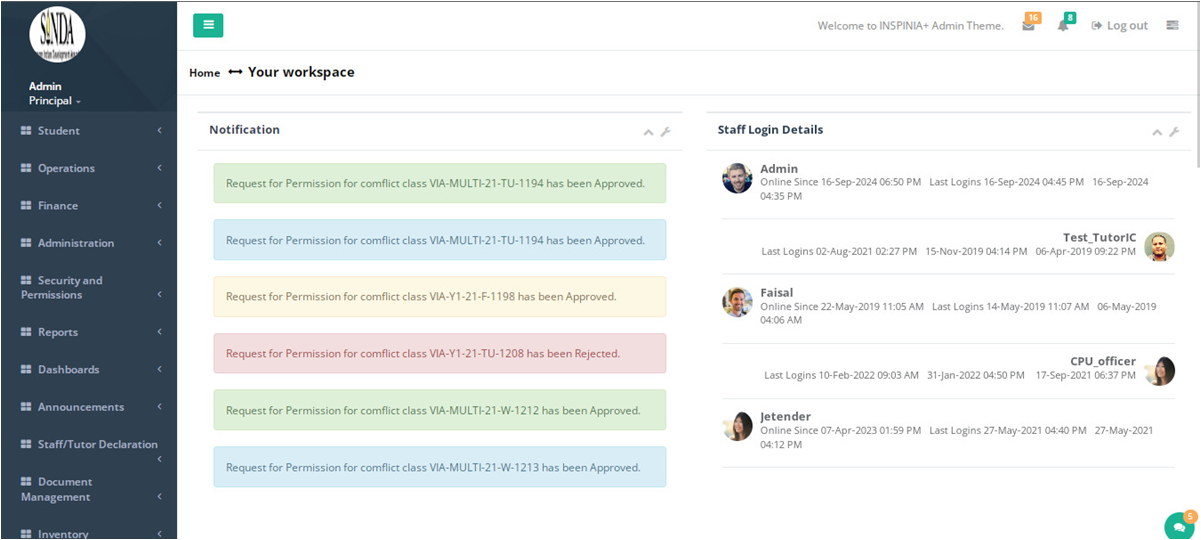The image size is (1201, 540).
Task: Click Test_TutorIC's avatar photo
Action: pyautogui.click(x=1159, y=246)
